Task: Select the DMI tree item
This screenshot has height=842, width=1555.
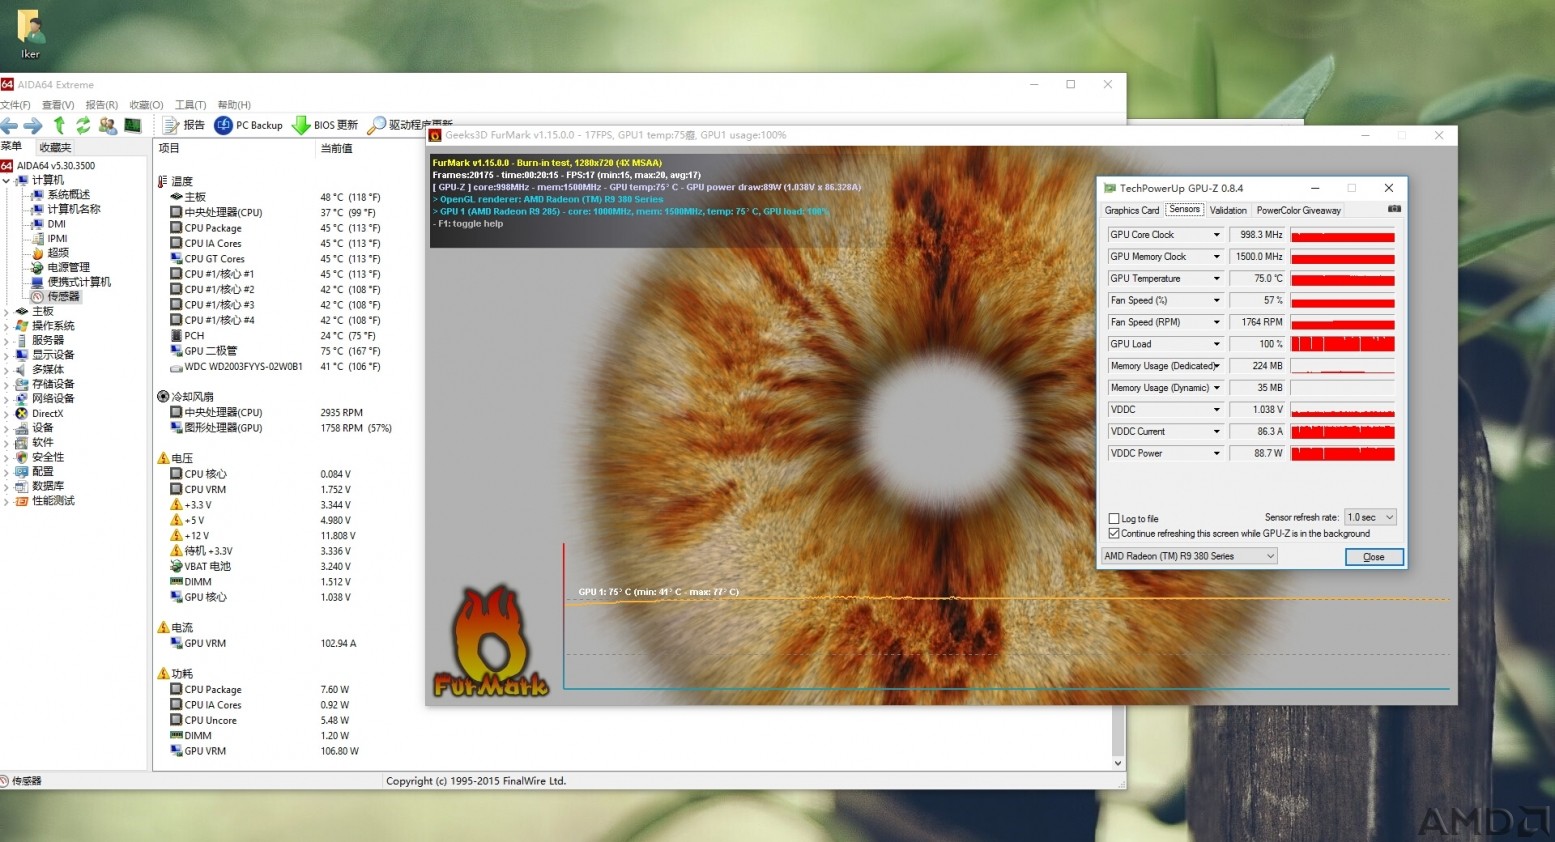Action: [x=56, y=224]
